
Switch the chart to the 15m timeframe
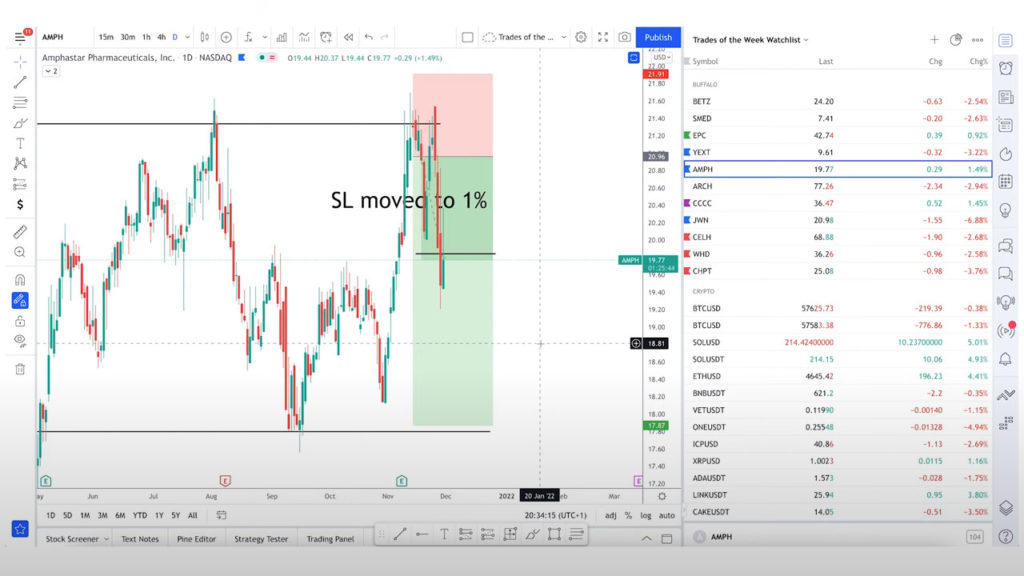click(x=106, y=37)
